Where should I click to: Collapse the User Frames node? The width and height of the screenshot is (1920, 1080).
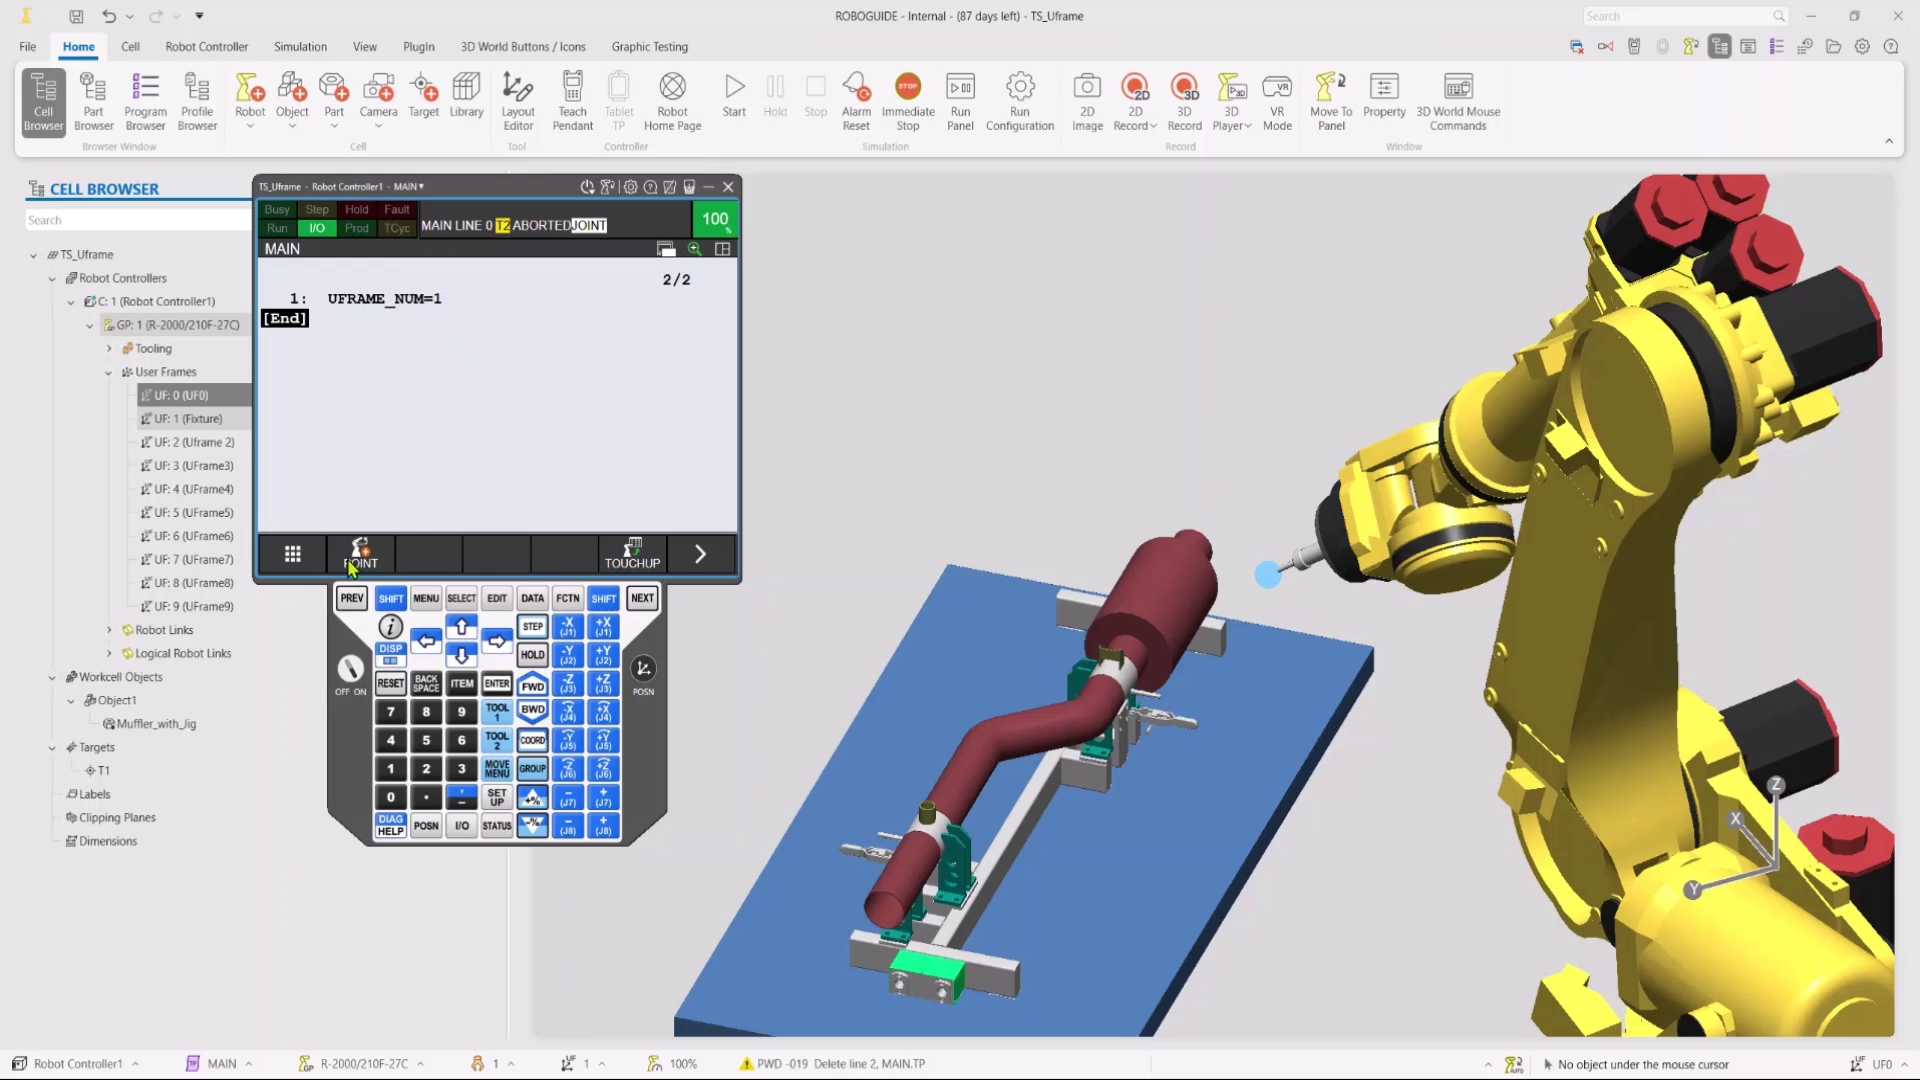pyautogui.click(x=109, y=372)
